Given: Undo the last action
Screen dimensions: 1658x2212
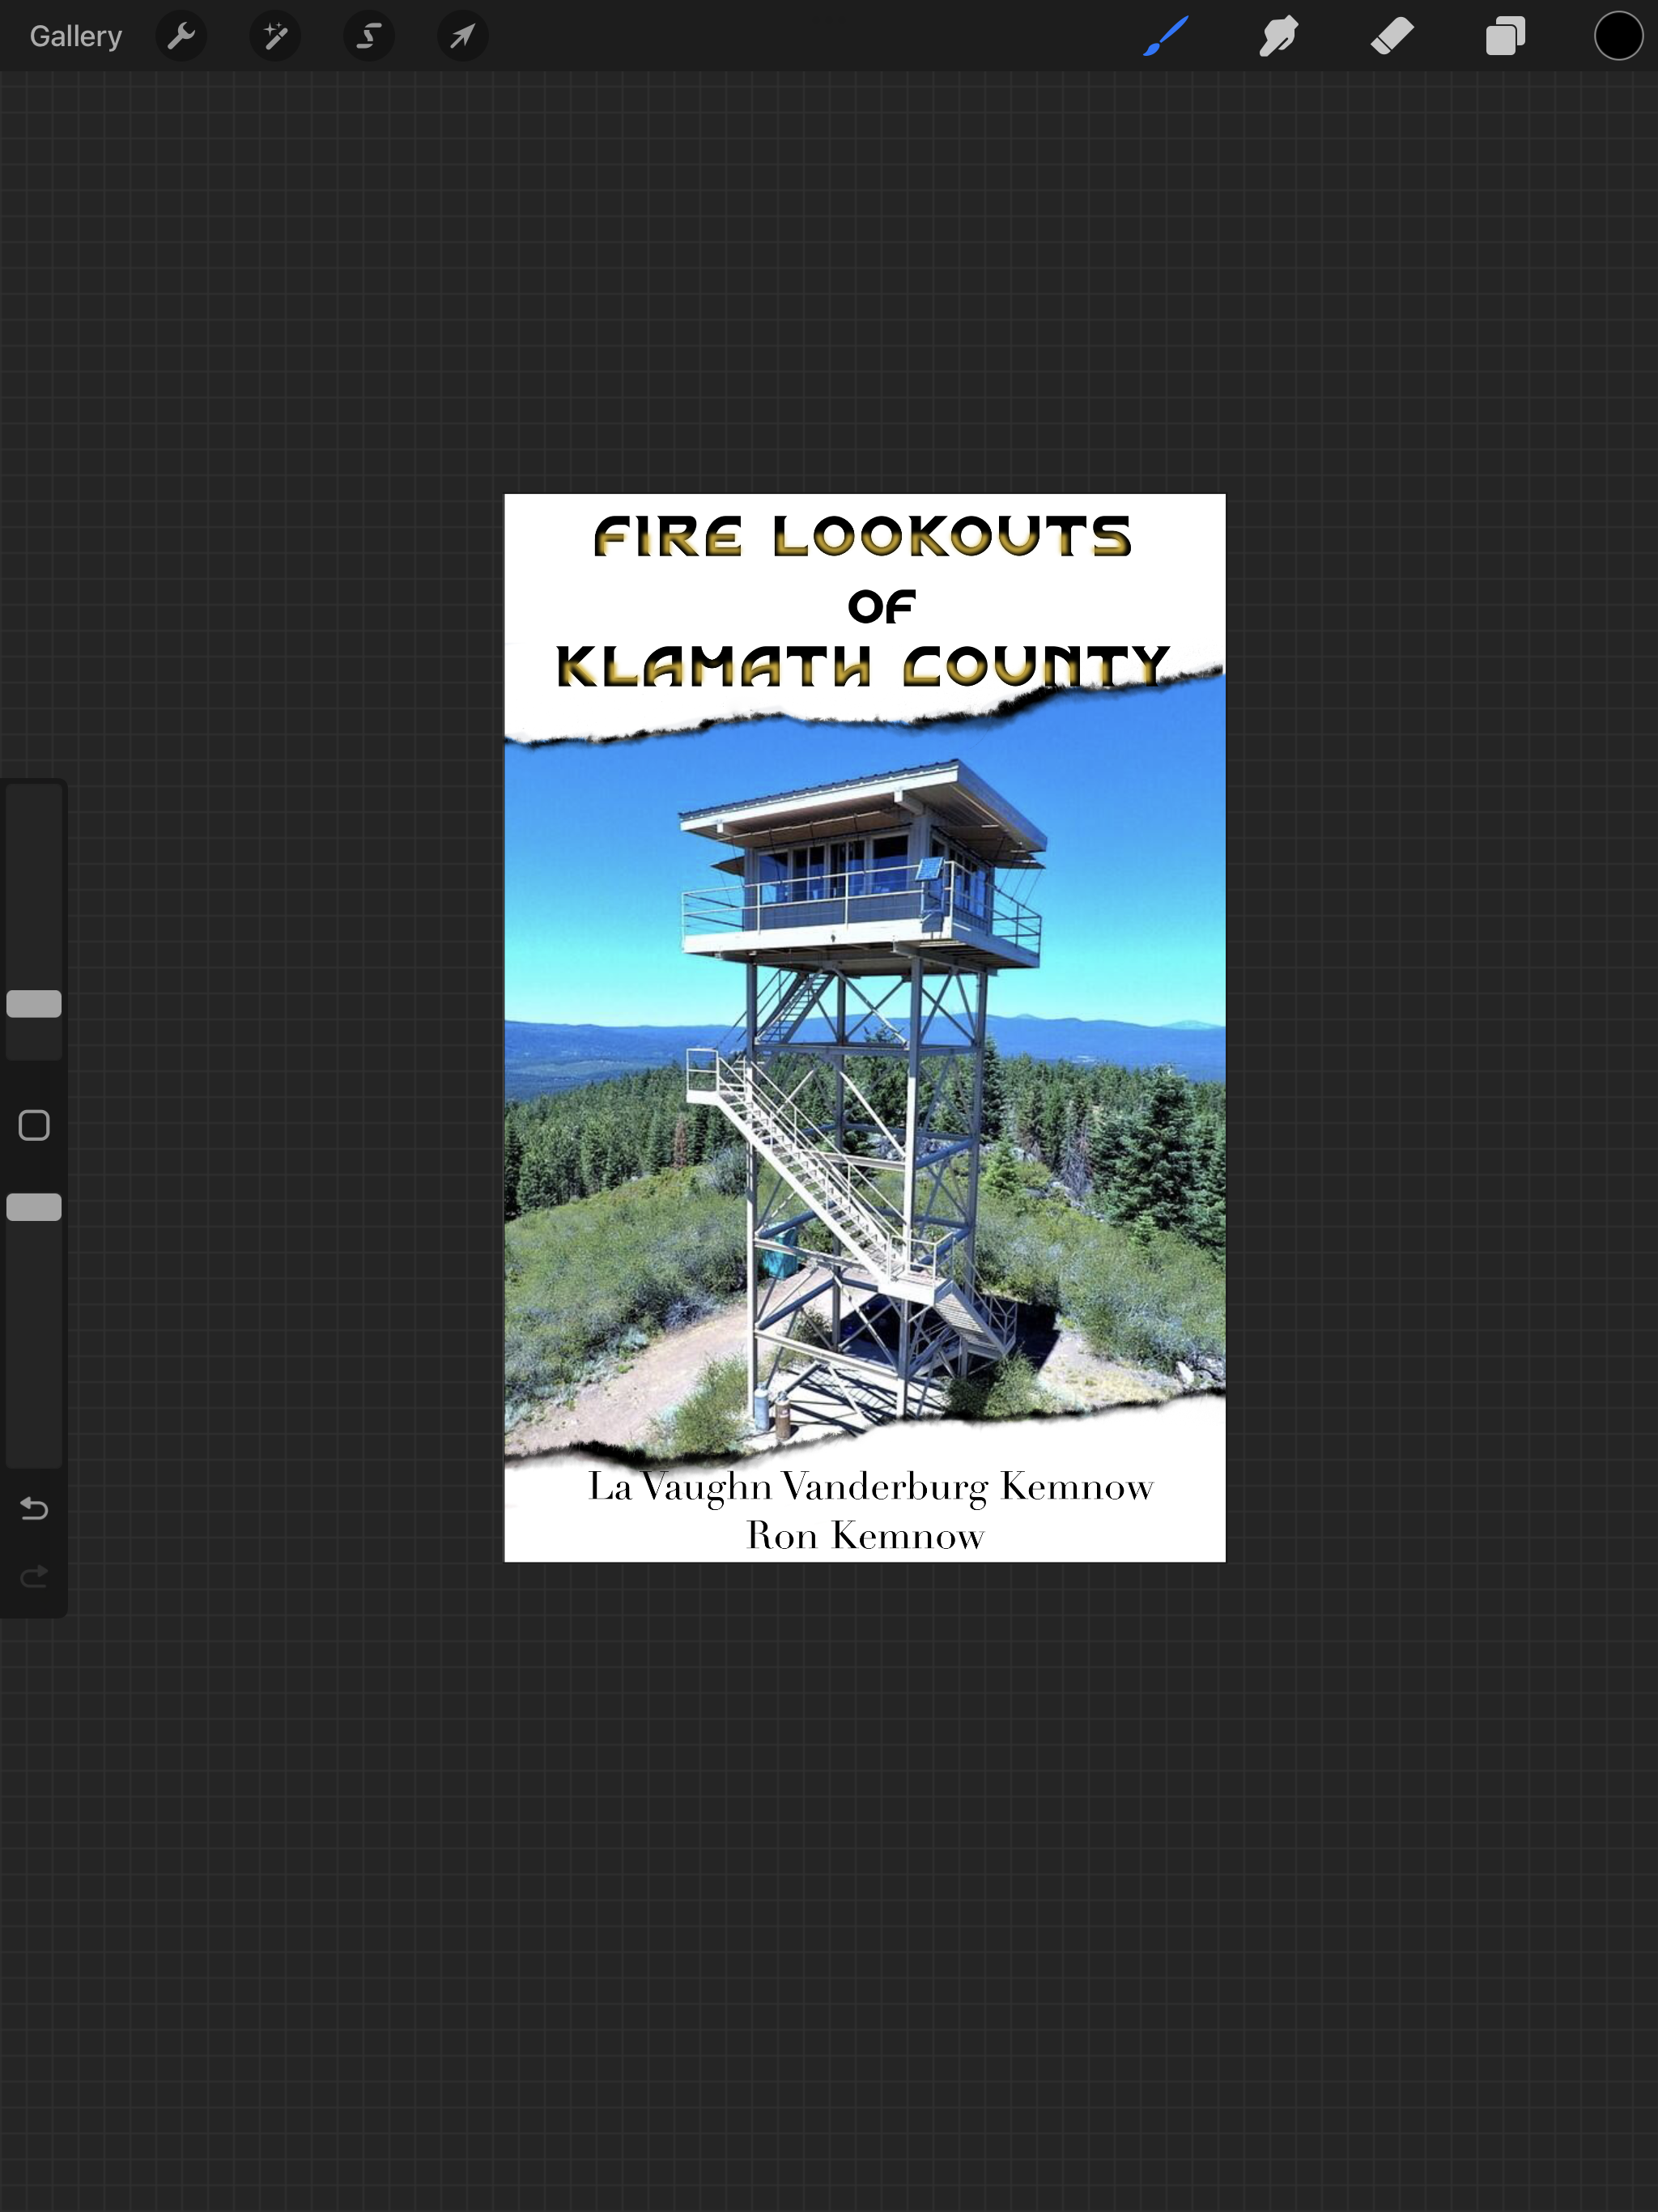Looking at the screenshot, I should pos(34,1508).
